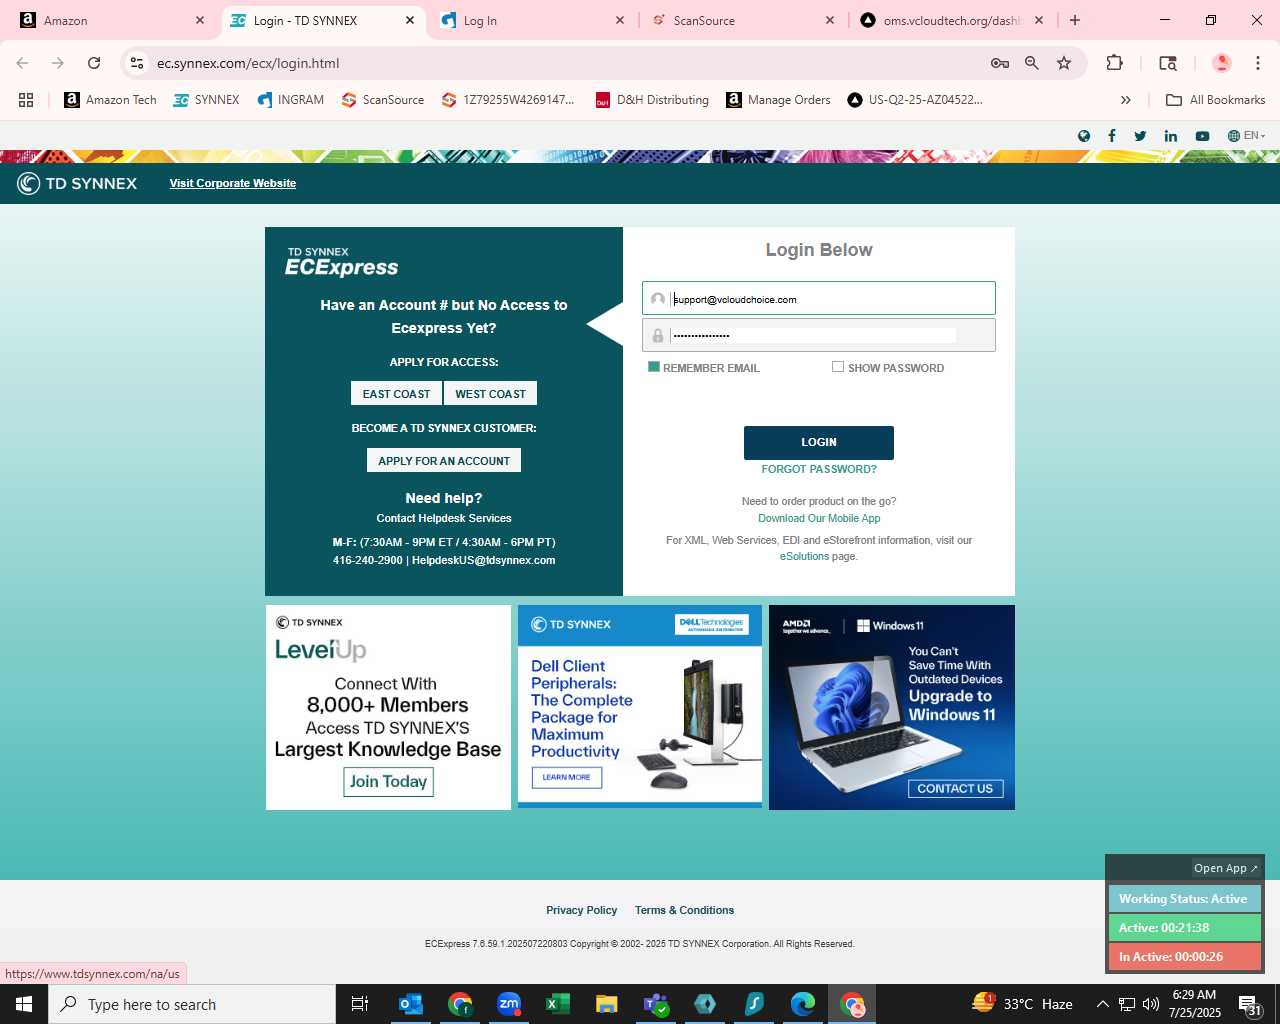The height and width of the screenshot is (1024, 1280).
Task: View site information icon in address bar
Action: [137, 63]
